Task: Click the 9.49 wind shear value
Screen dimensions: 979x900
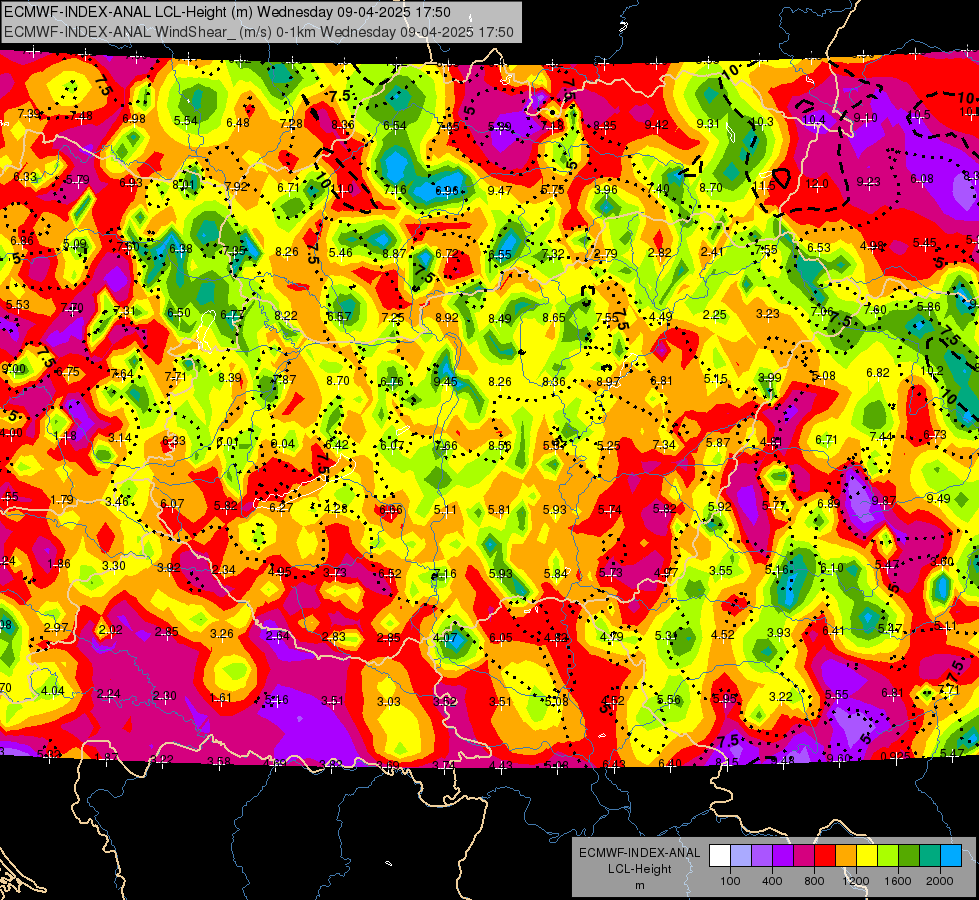Action: point(938,498)
